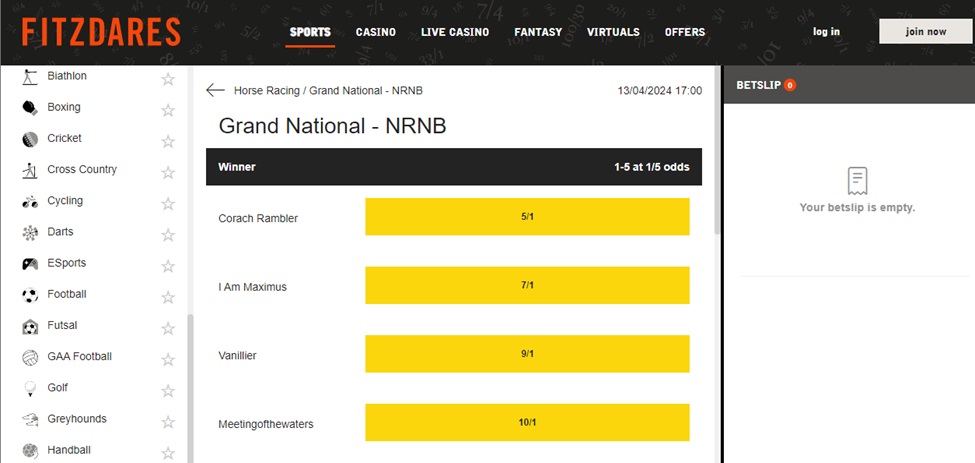Star Greyhounds as a favorite
Viewport: 975px width, 463px height.
coord(168,420)
